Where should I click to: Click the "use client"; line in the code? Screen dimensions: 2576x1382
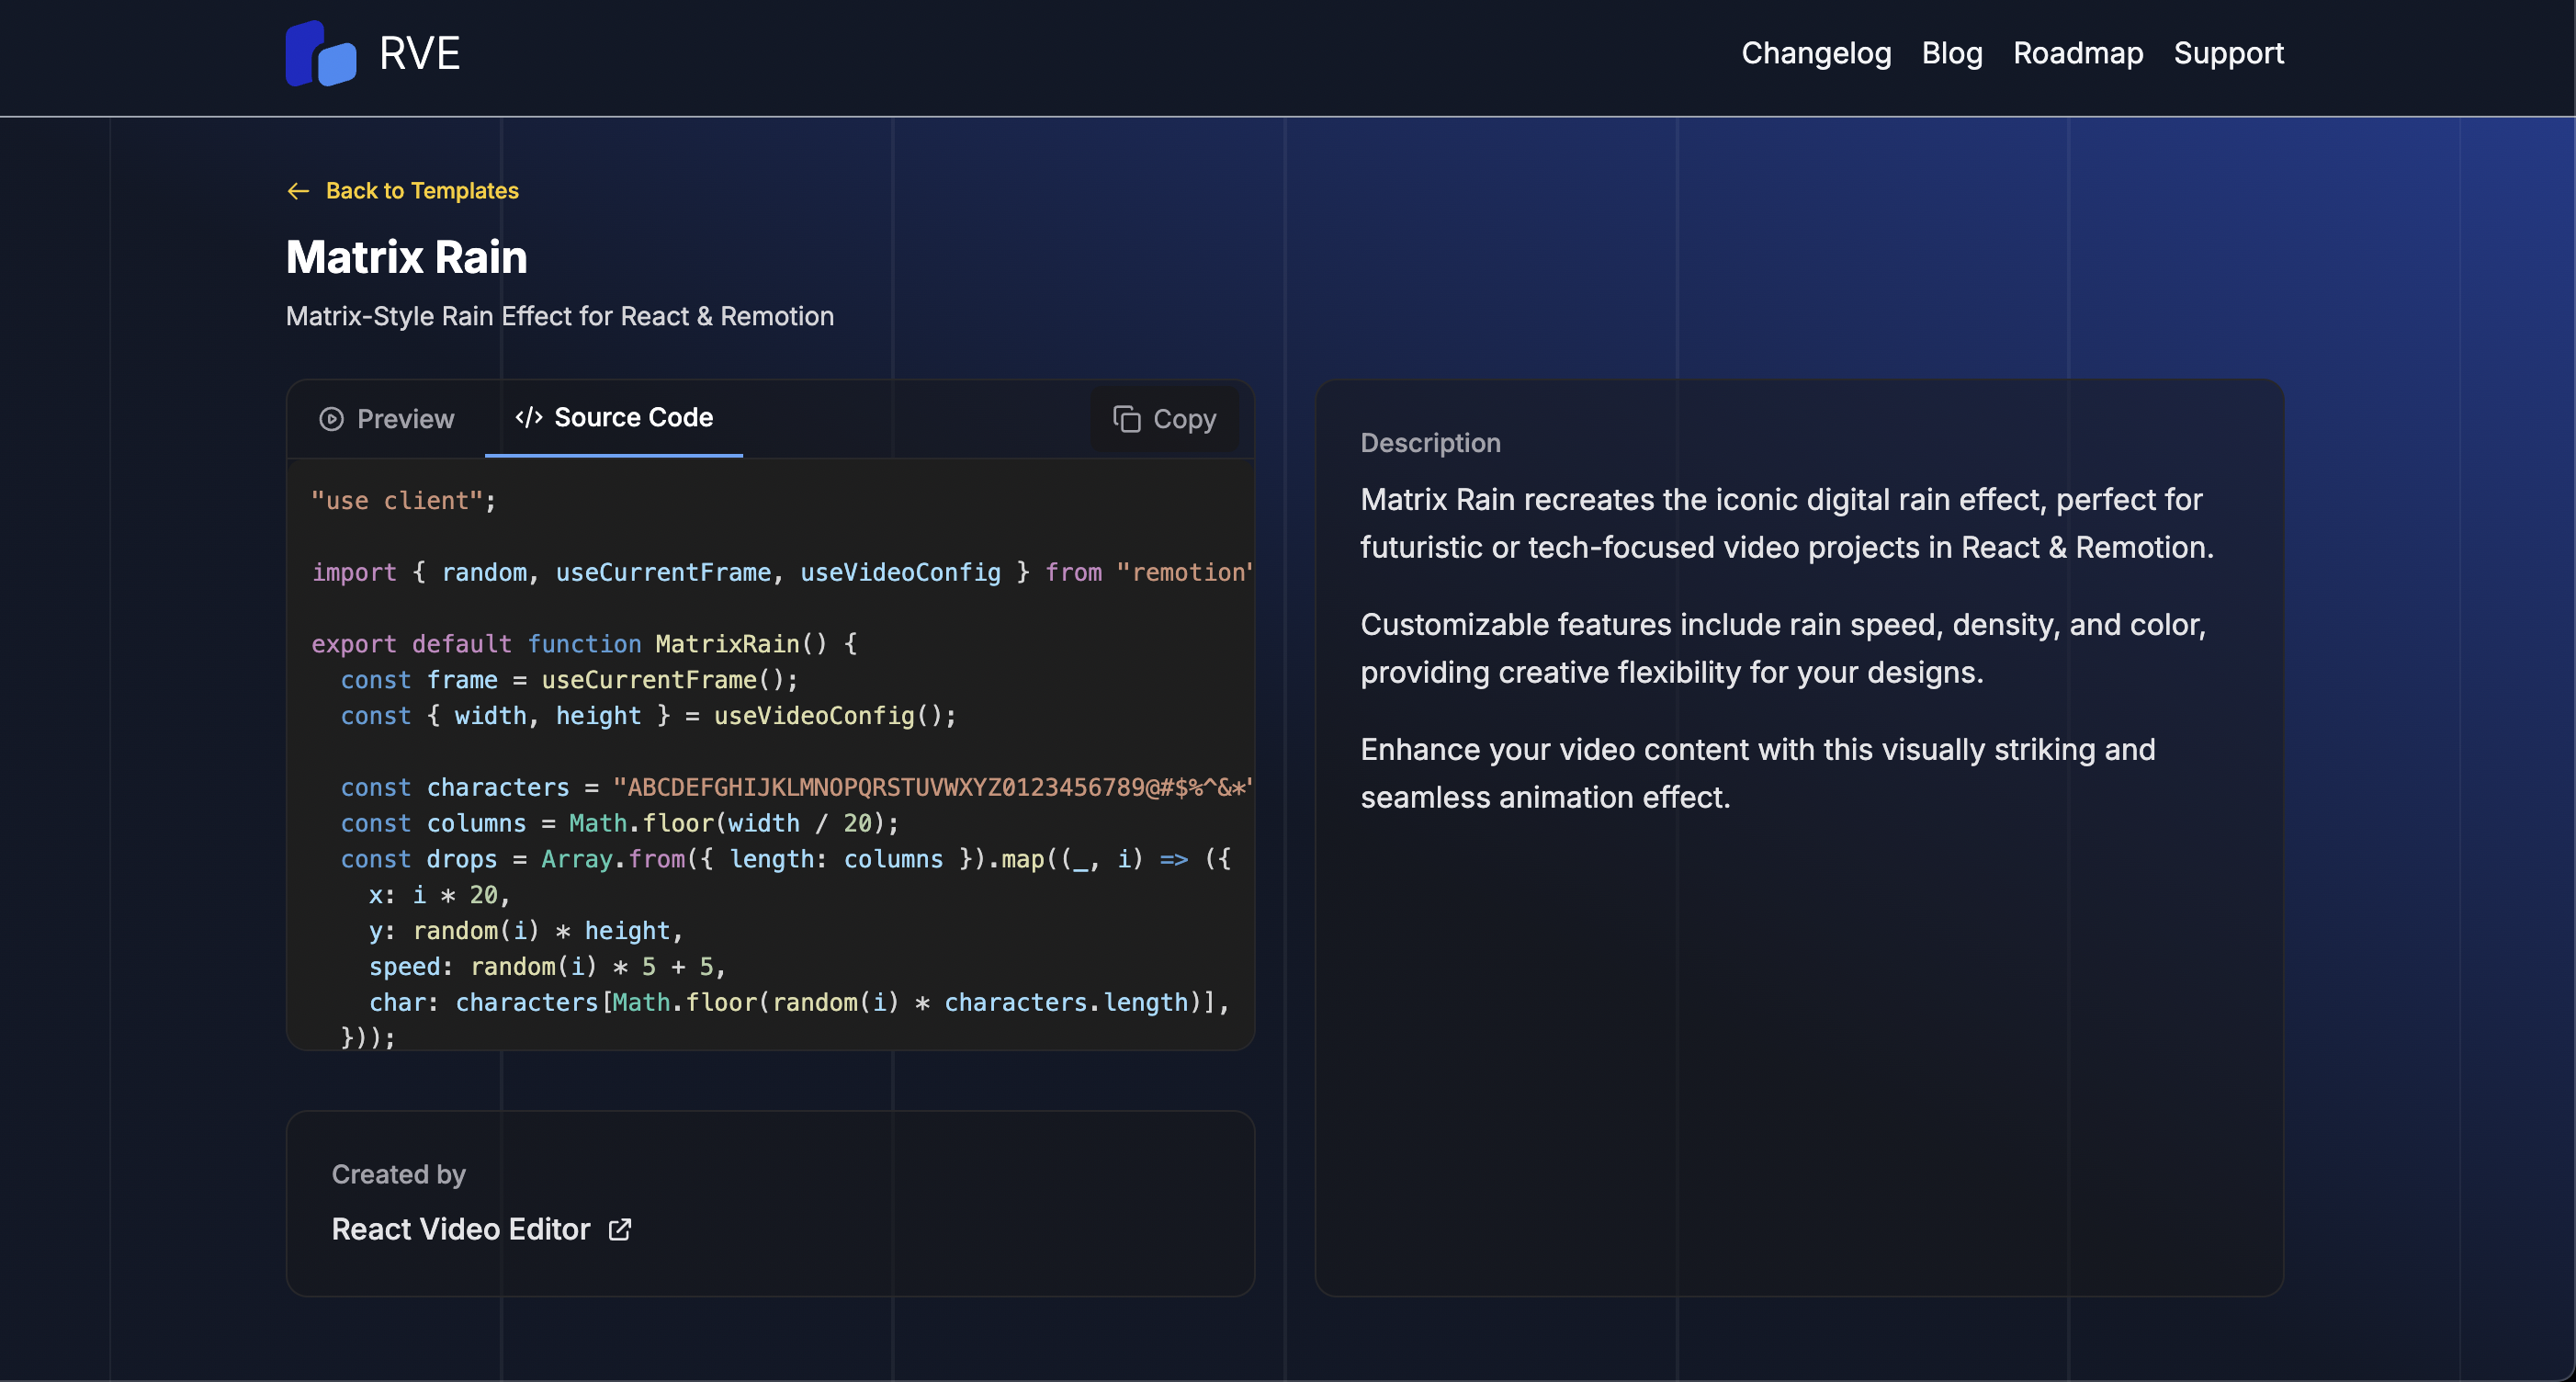coord(403,501)
